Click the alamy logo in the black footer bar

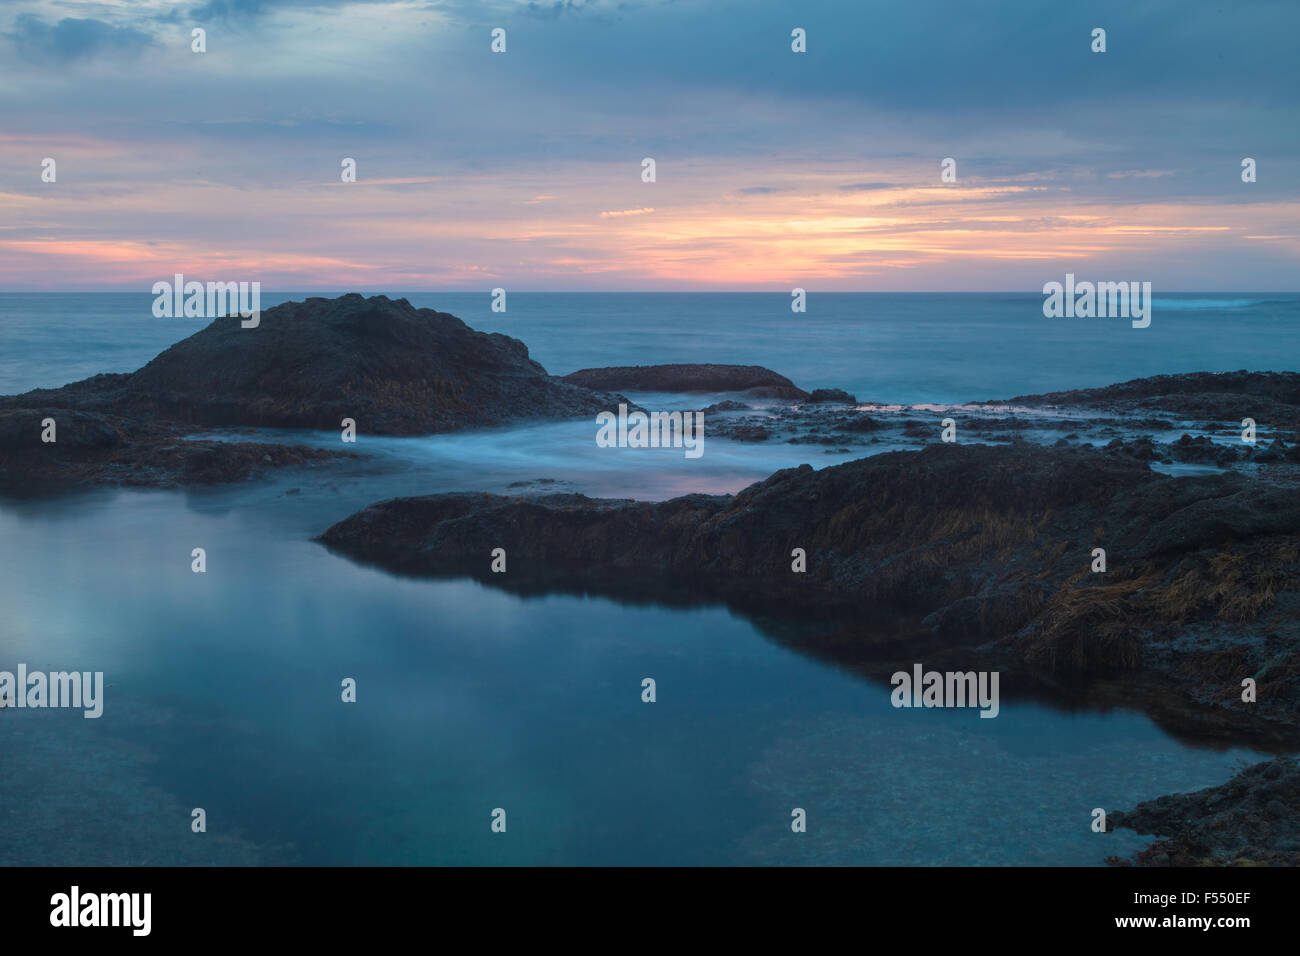coord(101,910)
